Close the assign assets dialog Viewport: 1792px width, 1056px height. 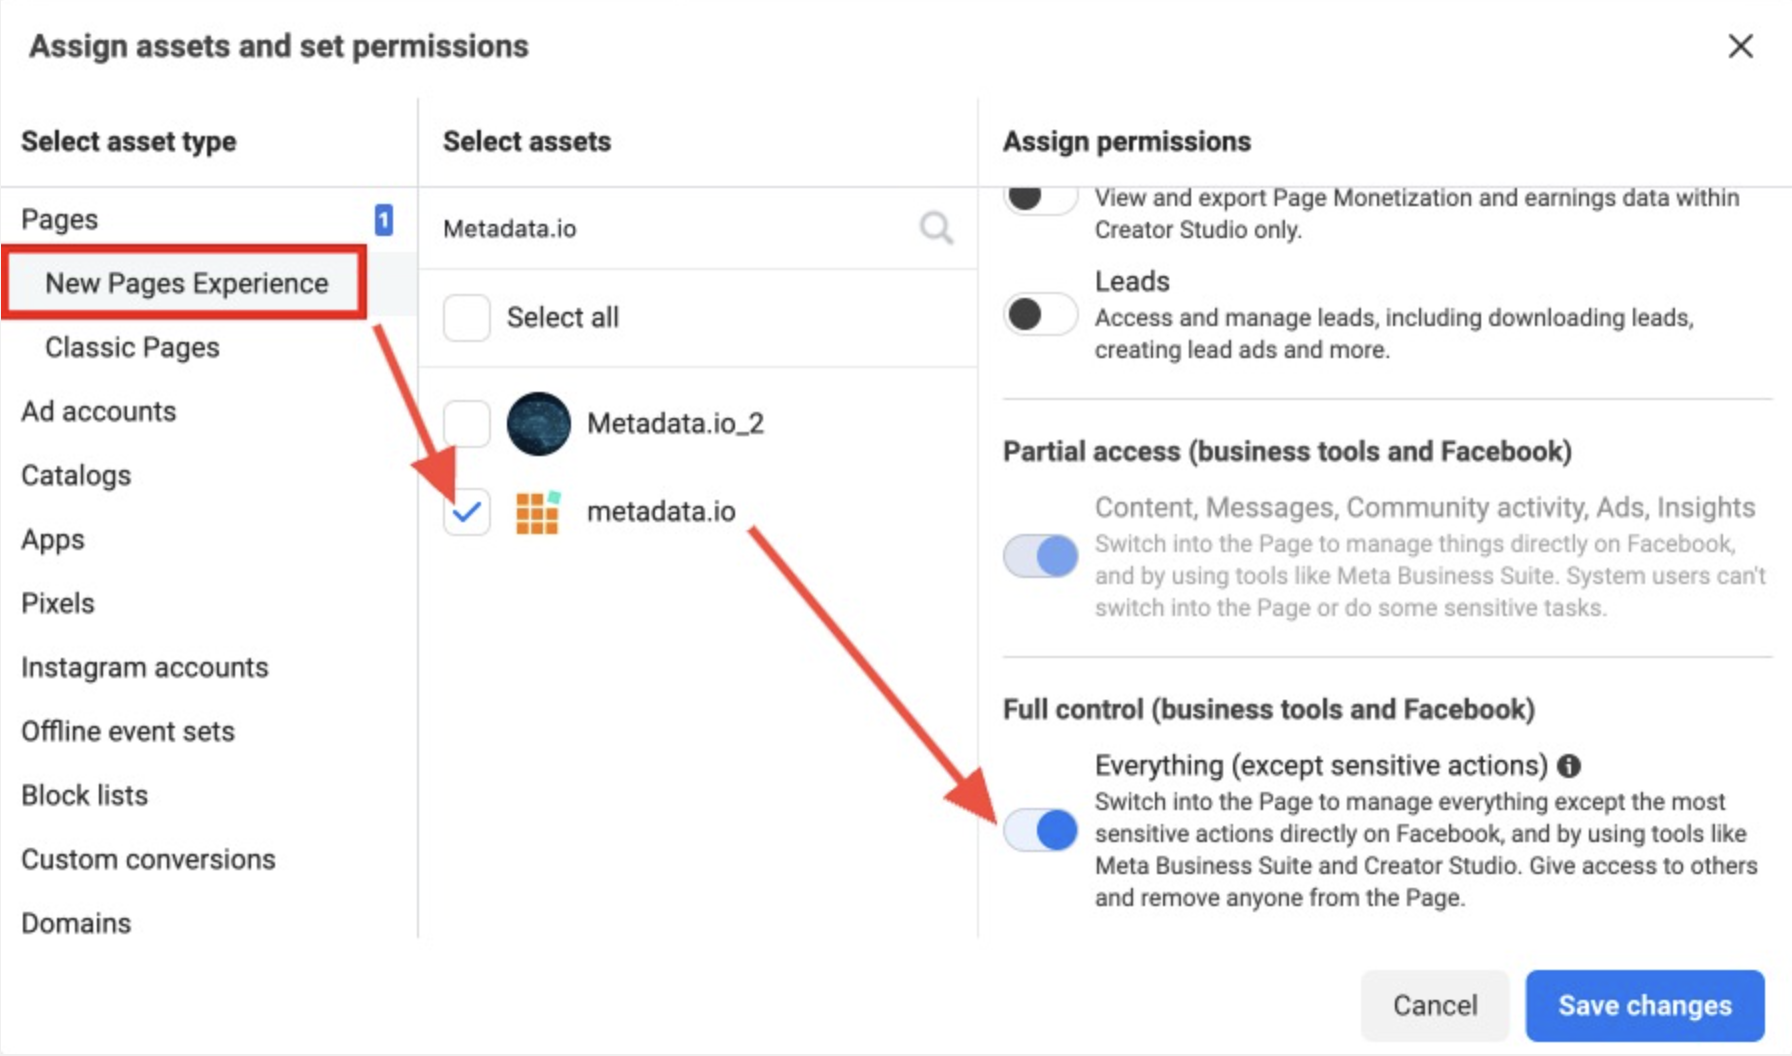(x=1740, y=46)
